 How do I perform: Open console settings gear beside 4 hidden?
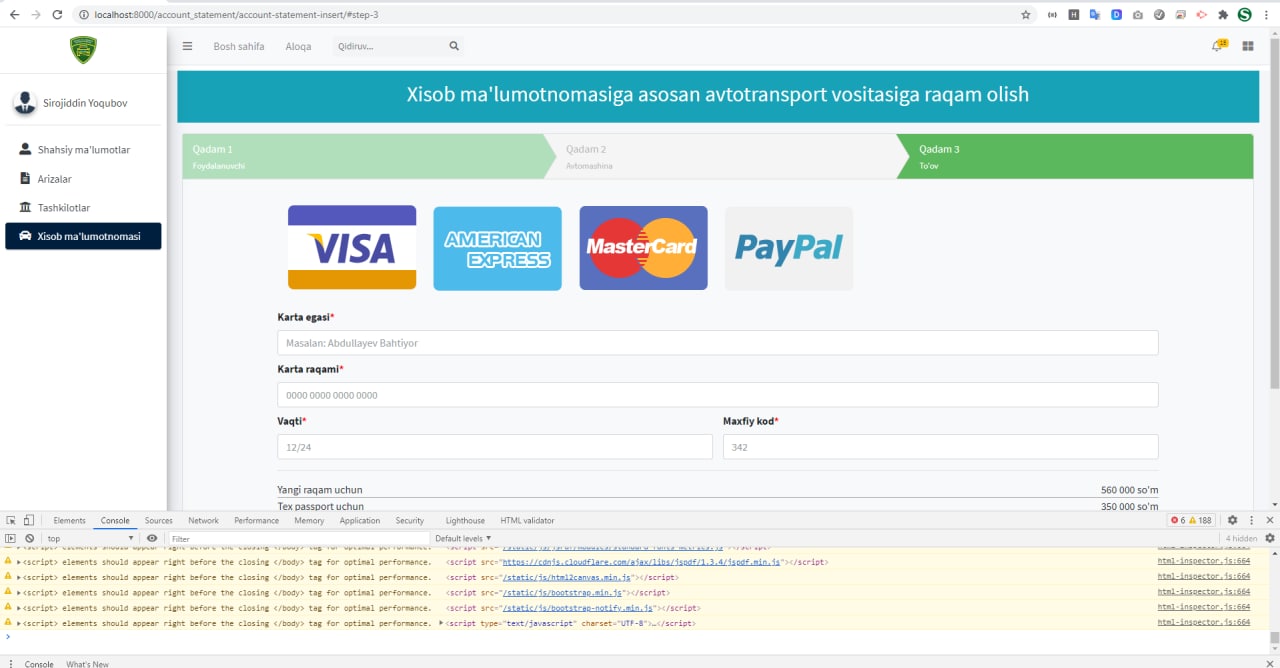tap(1270, 538)
